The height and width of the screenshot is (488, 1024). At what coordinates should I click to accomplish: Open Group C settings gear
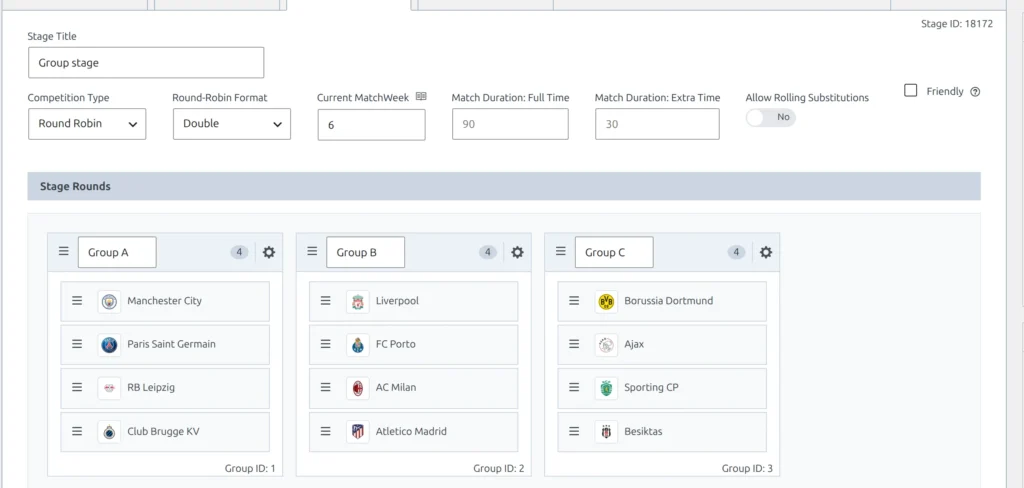766,252
